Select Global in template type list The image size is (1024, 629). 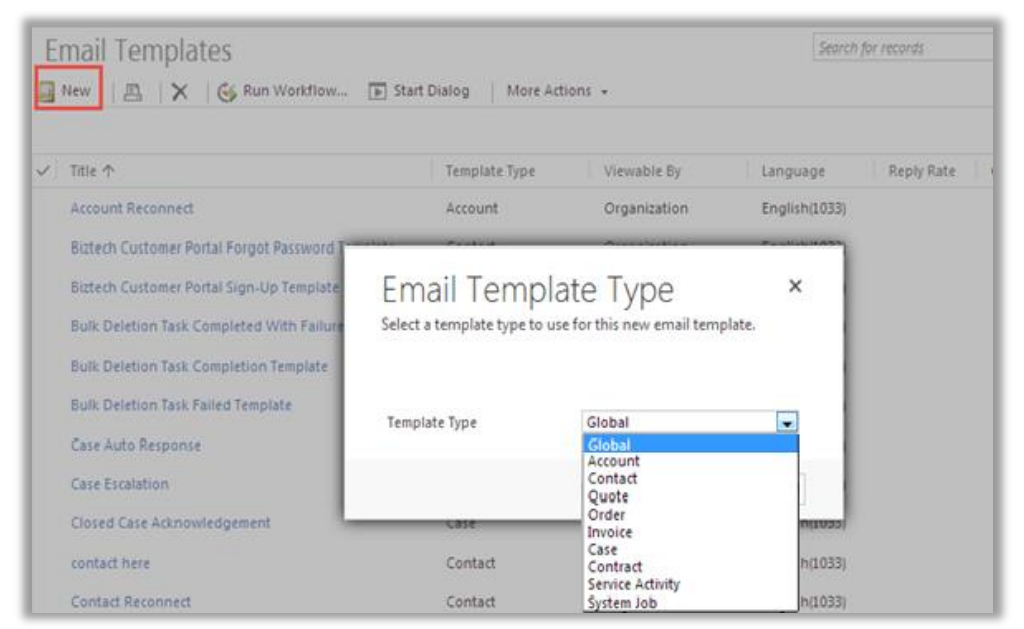pos(690,445)
